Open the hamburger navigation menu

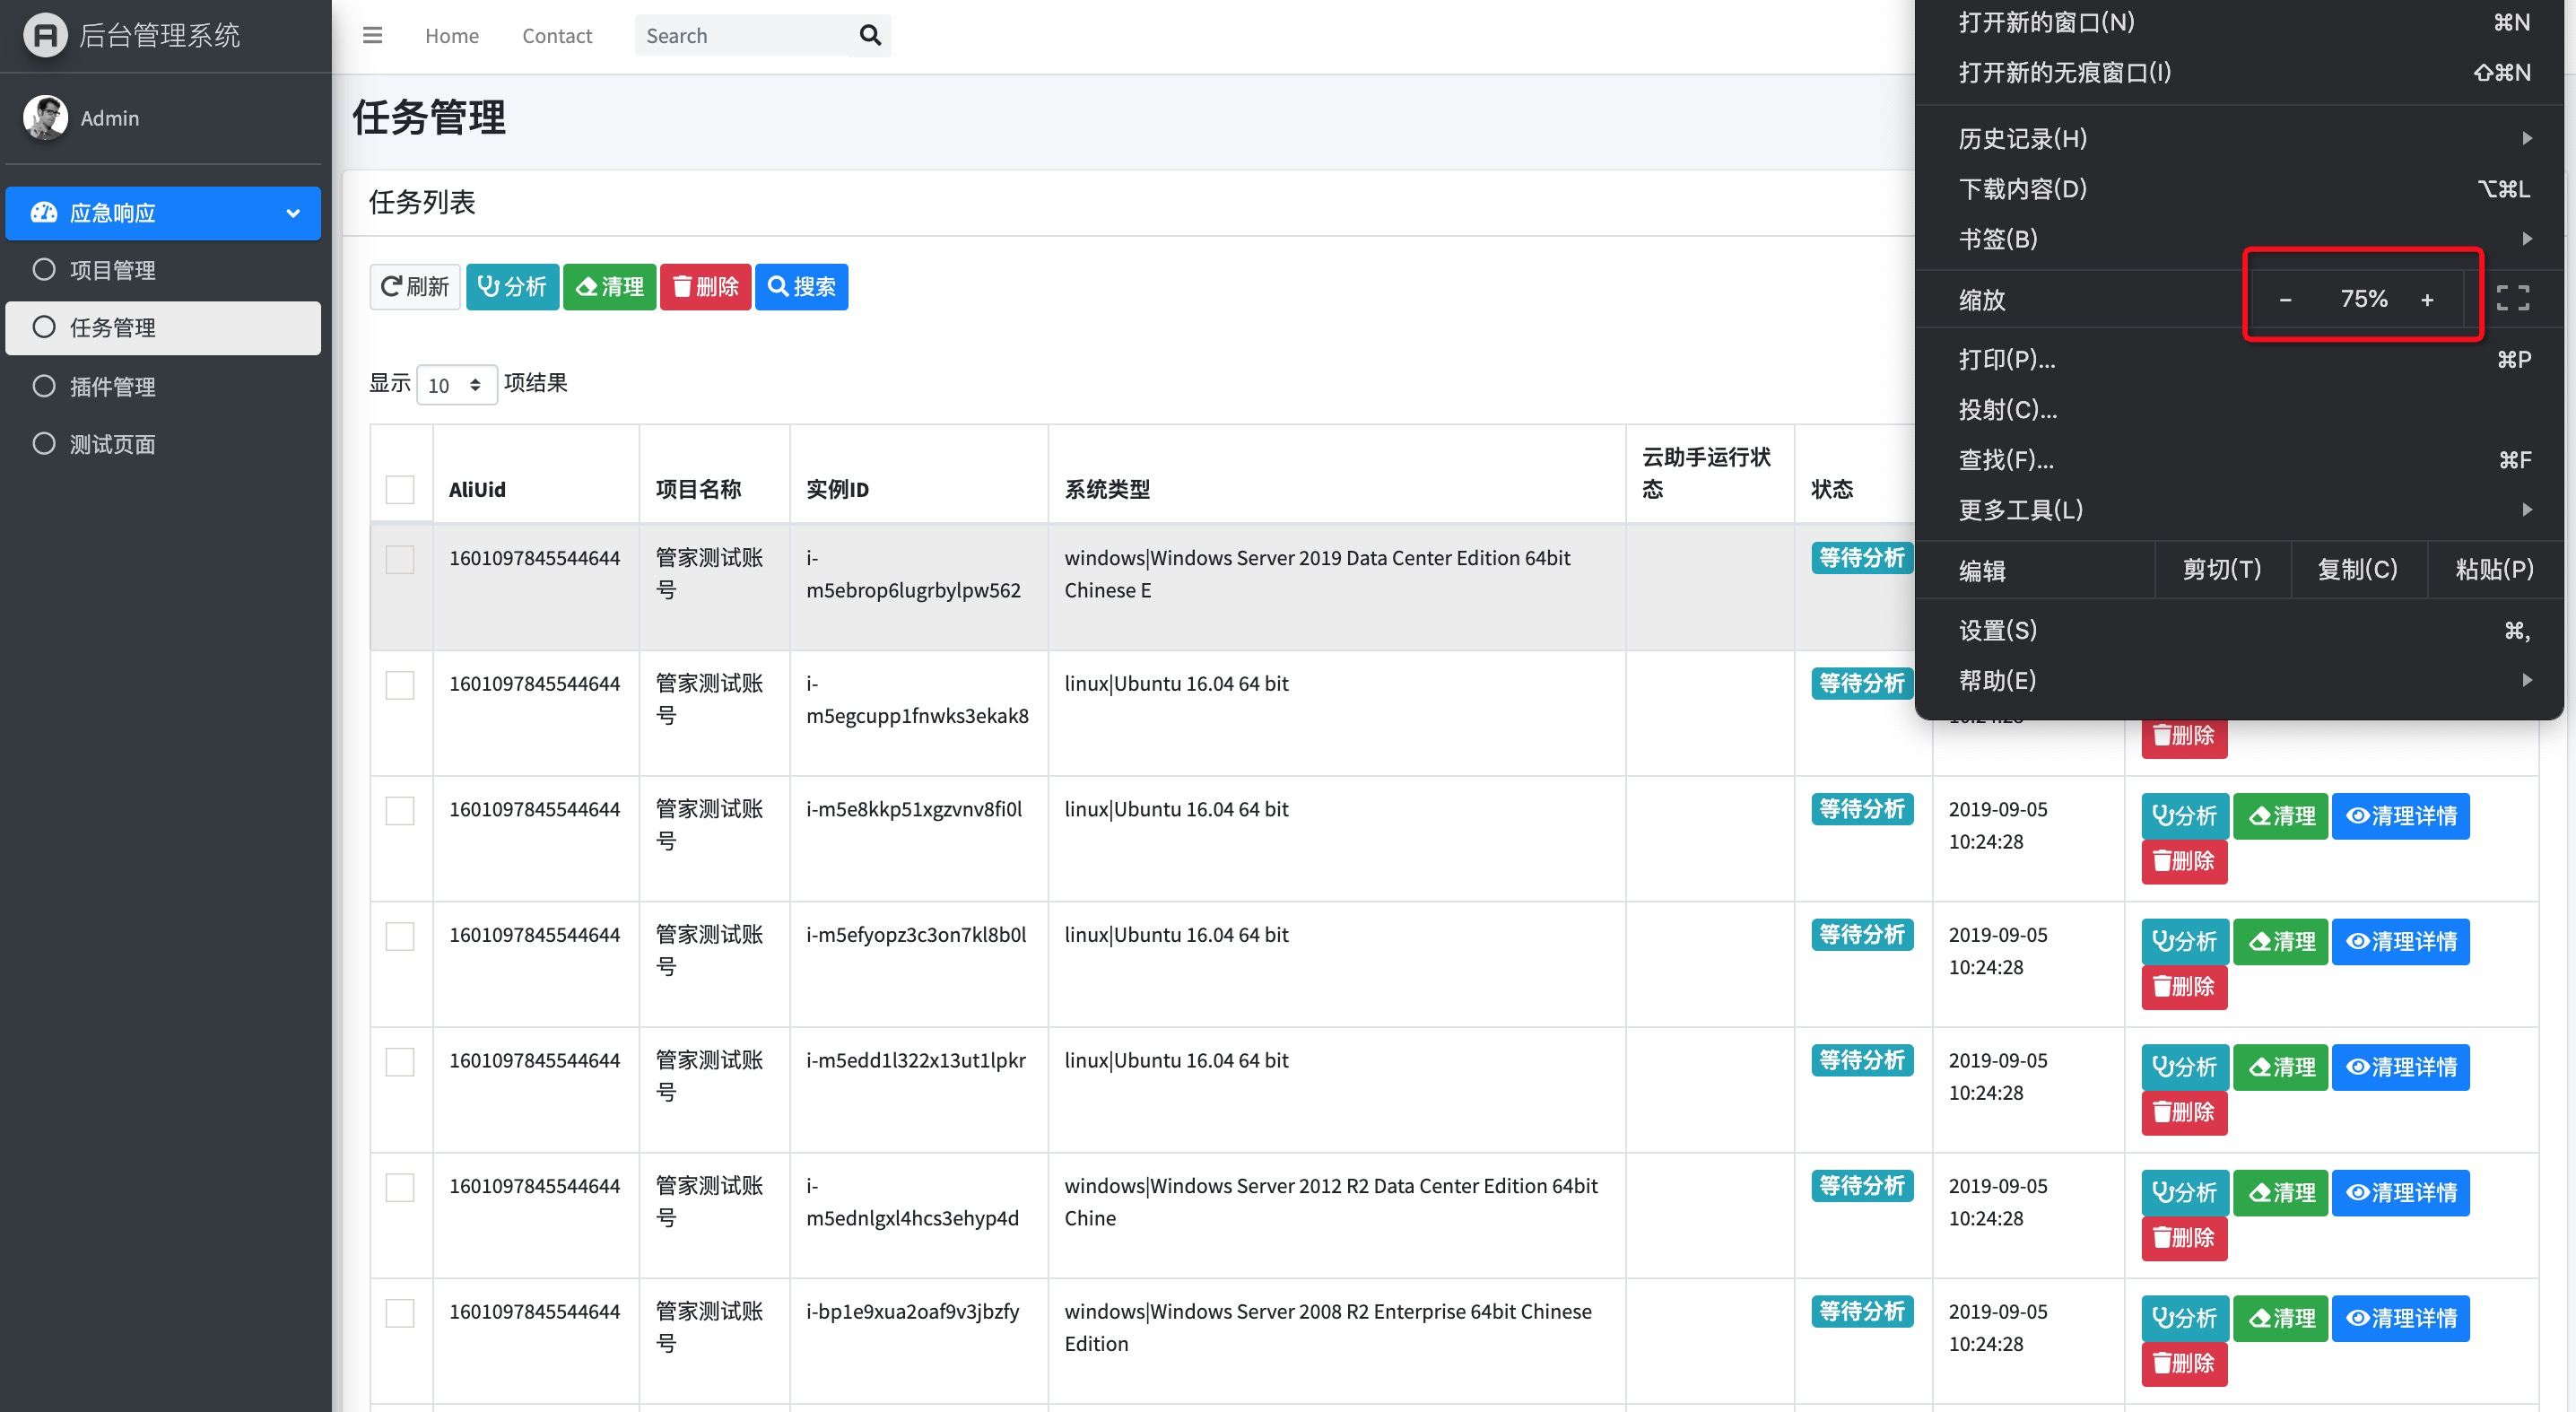[x=372, y=35]
